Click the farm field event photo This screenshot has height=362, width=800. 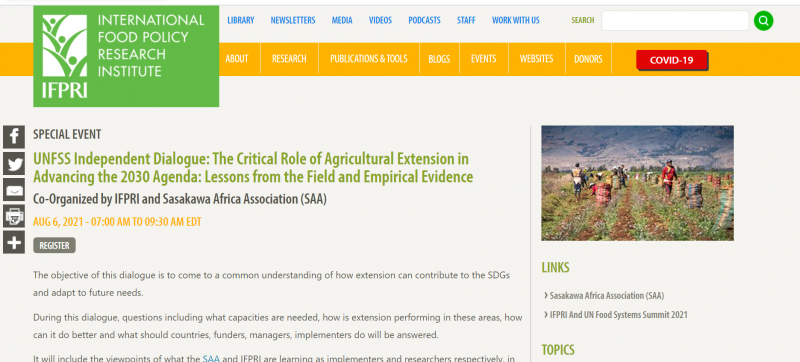click(637, 183)
